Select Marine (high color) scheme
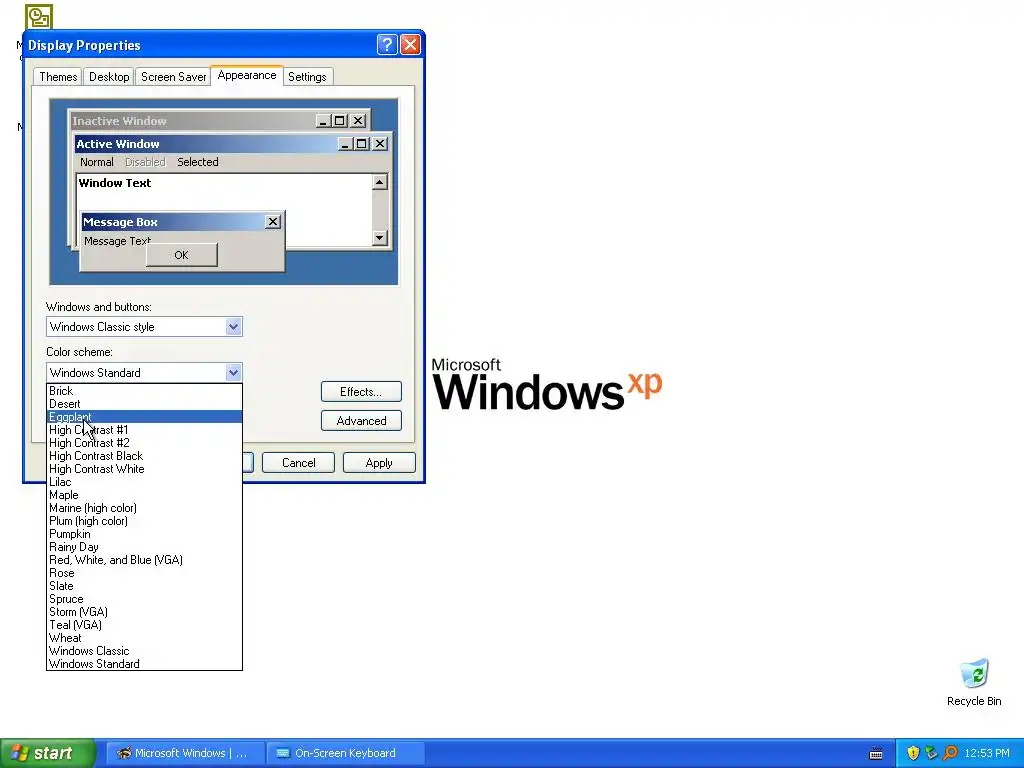The width and height of the screenshot is (1024, 768). click(144, 508)
